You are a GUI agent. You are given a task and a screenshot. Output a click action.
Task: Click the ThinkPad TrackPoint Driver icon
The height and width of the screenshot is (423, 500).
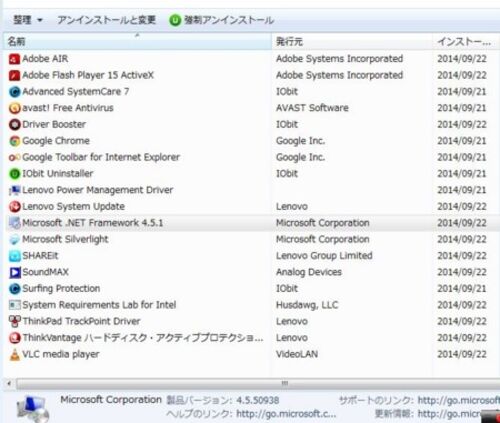pyautogui.click(x=14, y=321)
